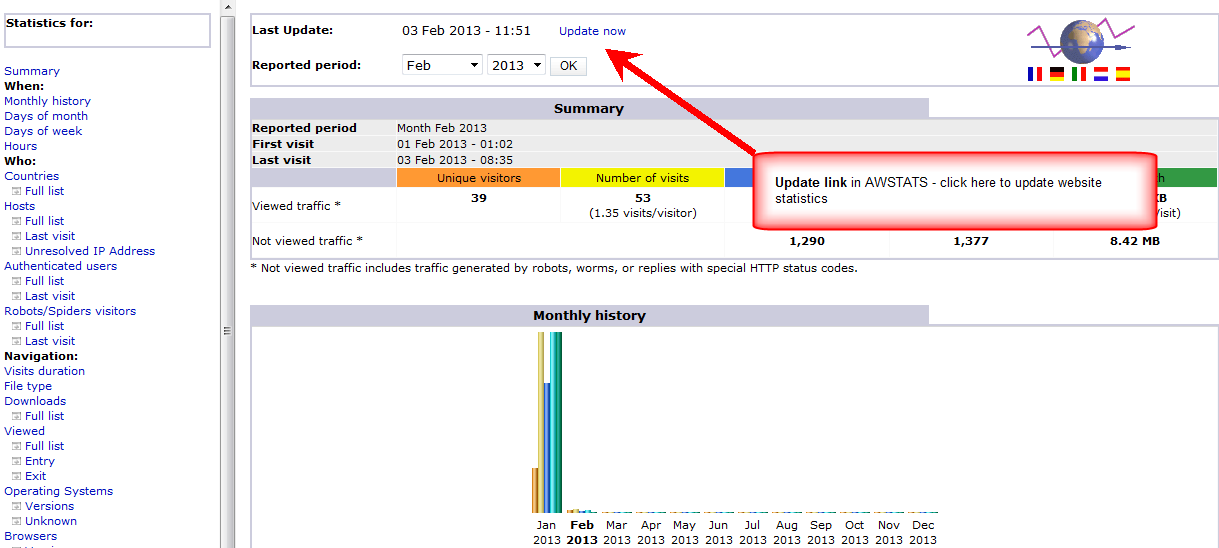Click the frame divider grip handle
This screenshot has height=548, width=1219.
(x=227, y=331)
